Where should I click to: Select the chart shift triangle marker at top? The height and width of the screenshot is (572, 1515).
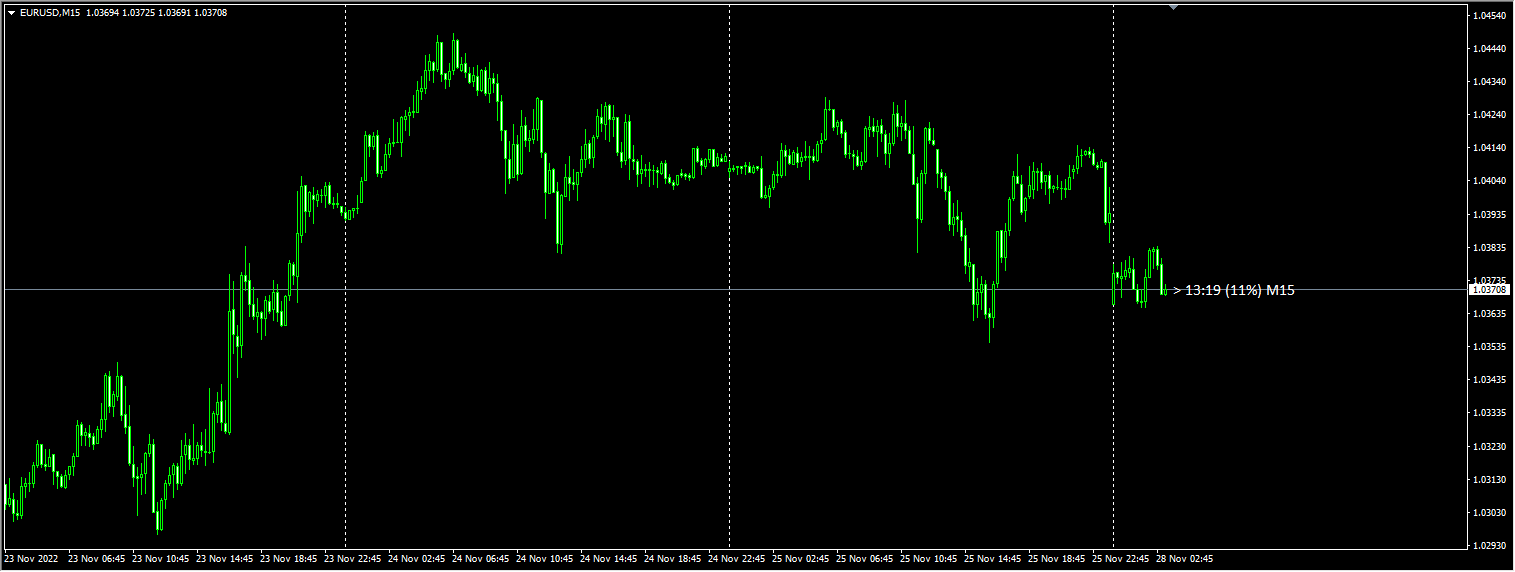point(1174,7)
